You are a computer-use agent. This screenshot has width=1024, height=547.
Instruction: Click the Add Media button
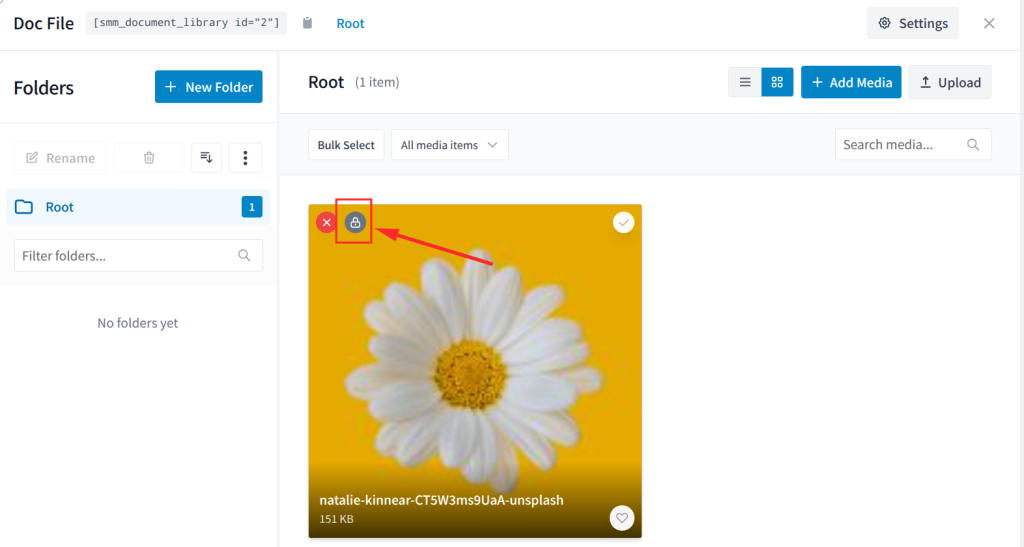click(x=851, y=82)
